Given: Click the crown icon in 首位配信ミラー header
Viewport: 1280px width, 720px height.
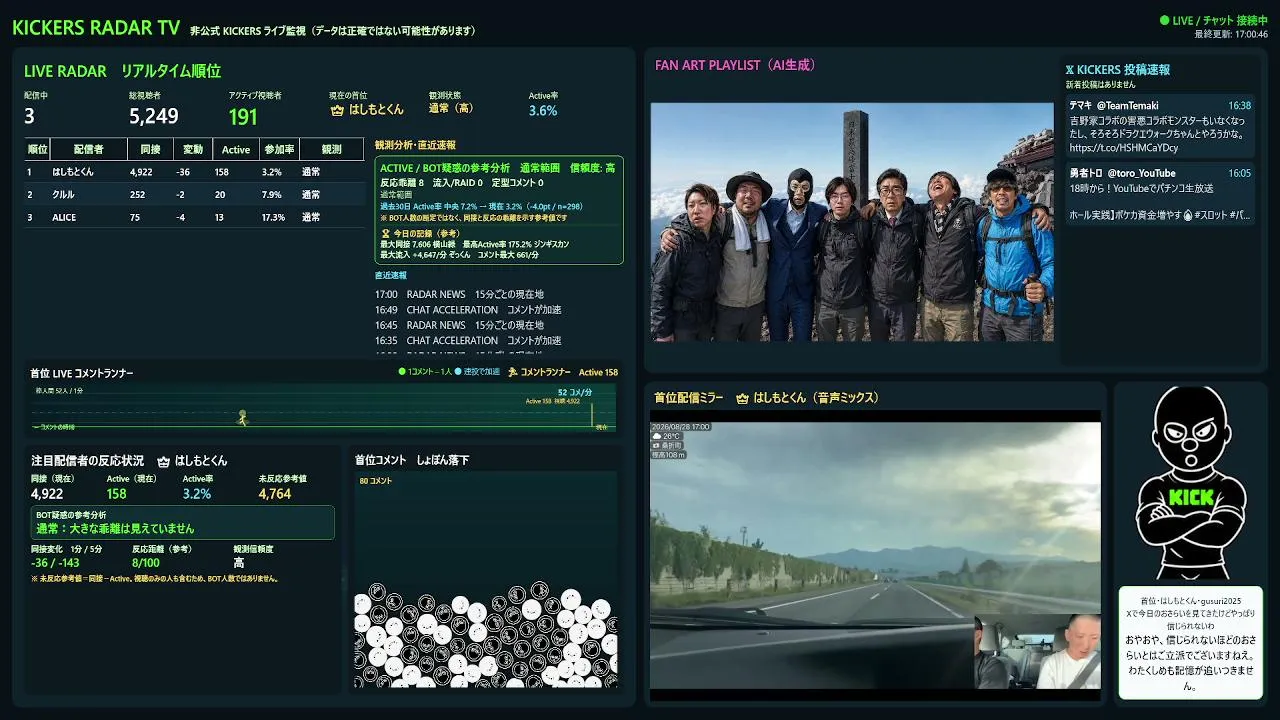Looking at the screenshot, I should point(742,398).
